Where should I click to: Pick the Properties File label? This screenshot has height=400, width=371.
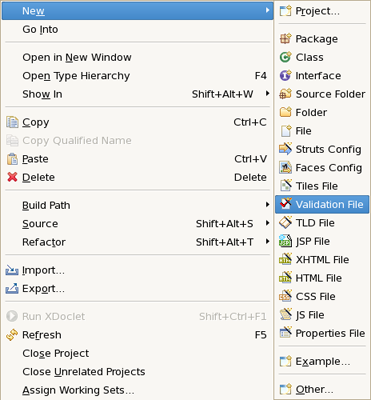[x=330, y=333]
